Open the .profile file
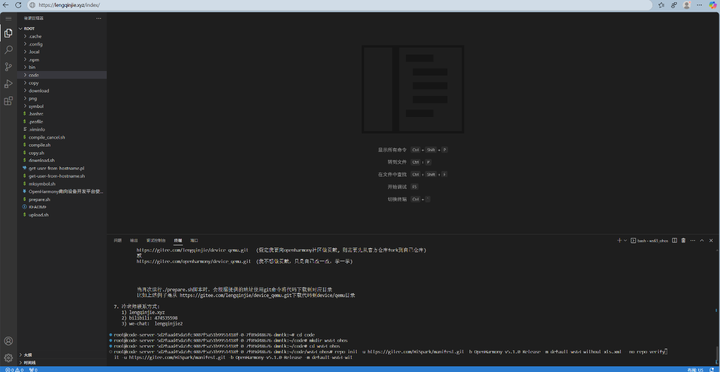Image resolution: width=720 pixels, height=372 pixels. 62,122
